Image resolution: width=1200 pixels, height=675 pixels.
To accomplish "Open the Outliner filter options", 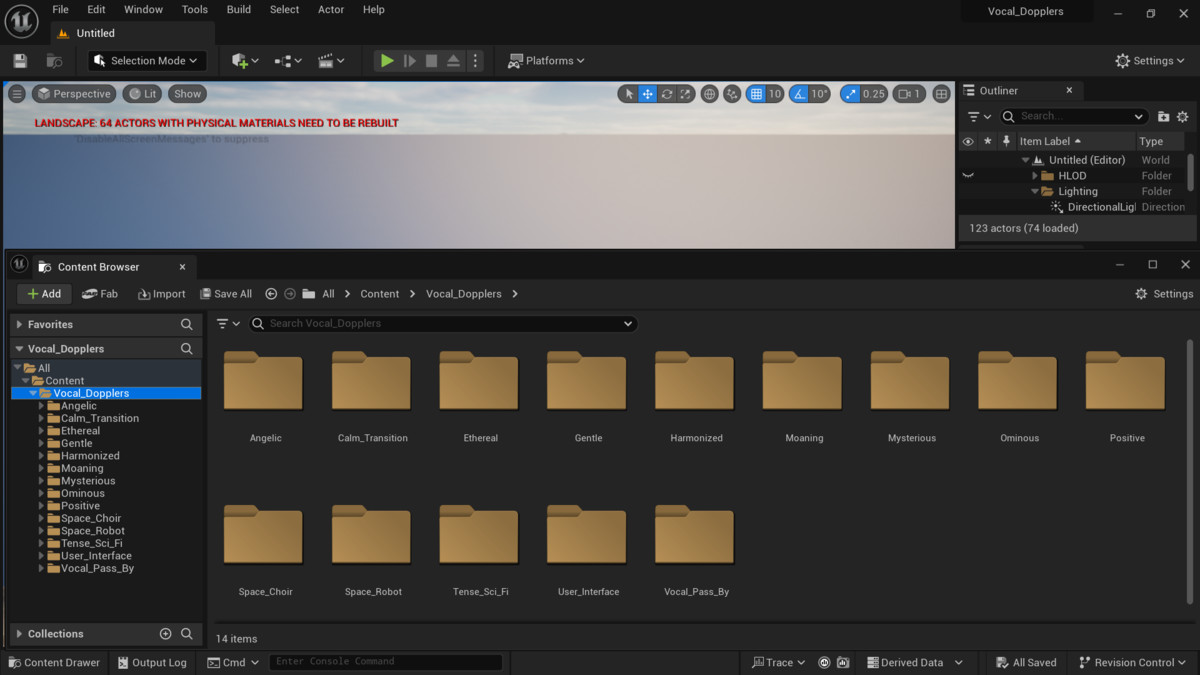I will tap(979, 116).
